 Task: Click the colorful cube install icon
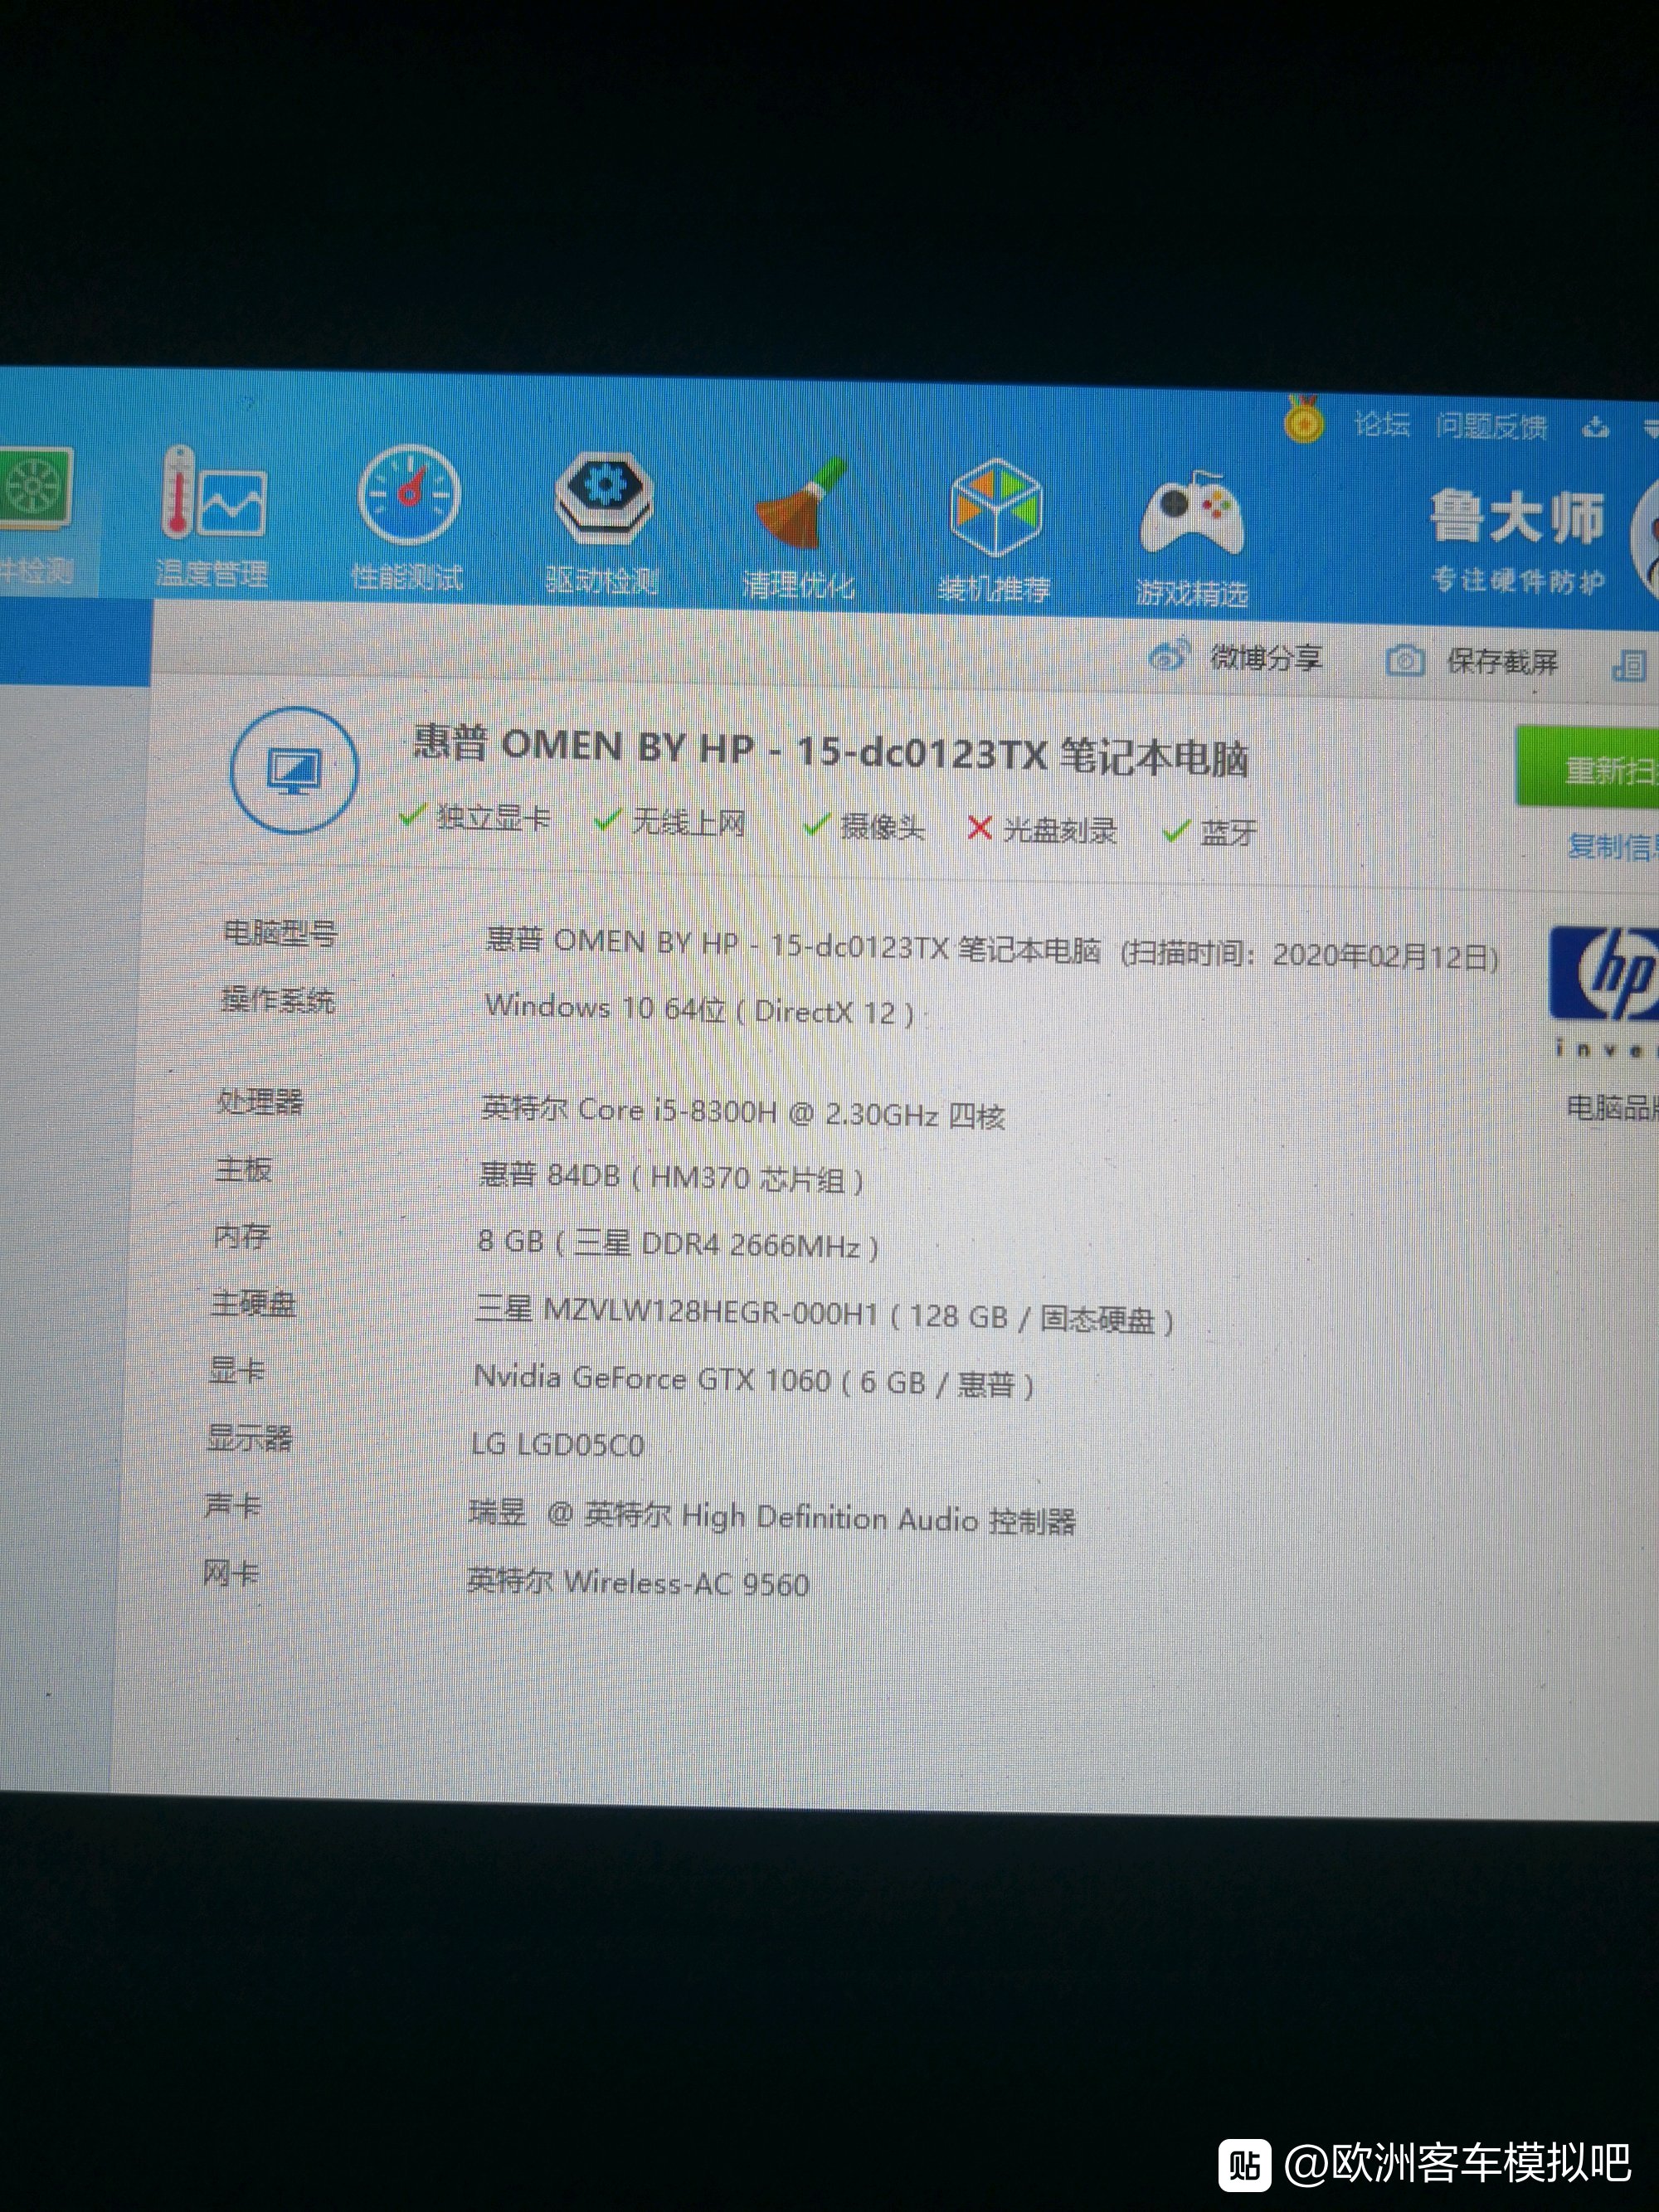pyautogui.click(x=995, y=508)
